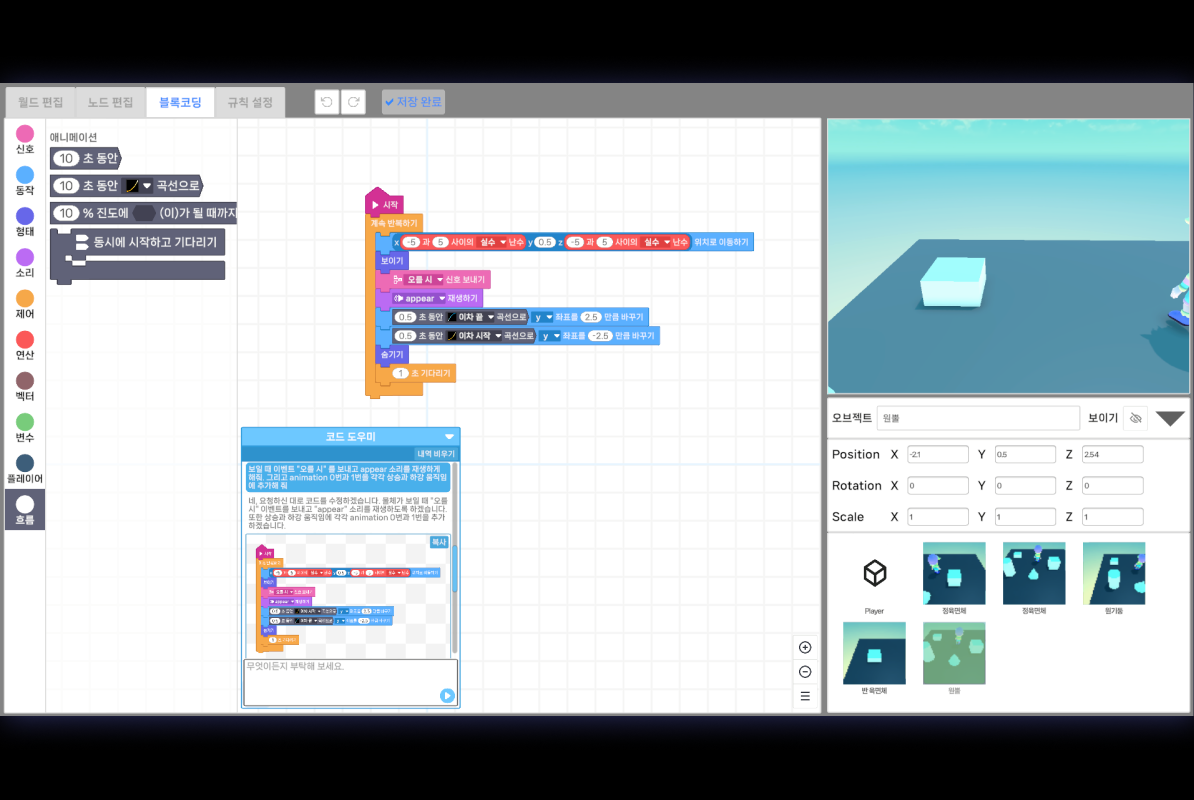Select the 원기둥 object thumbnail
The image size is (1194, 800).
tap(1114, 572)
